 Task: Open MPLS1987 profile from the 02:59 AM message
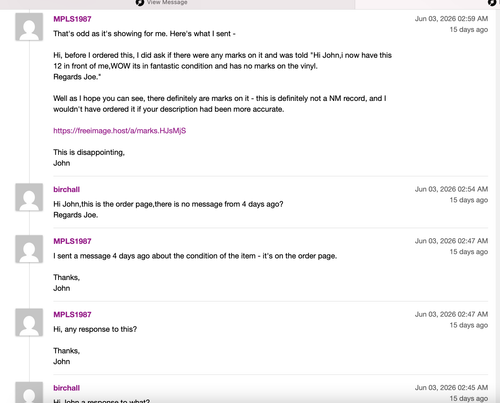coord(72,19)
